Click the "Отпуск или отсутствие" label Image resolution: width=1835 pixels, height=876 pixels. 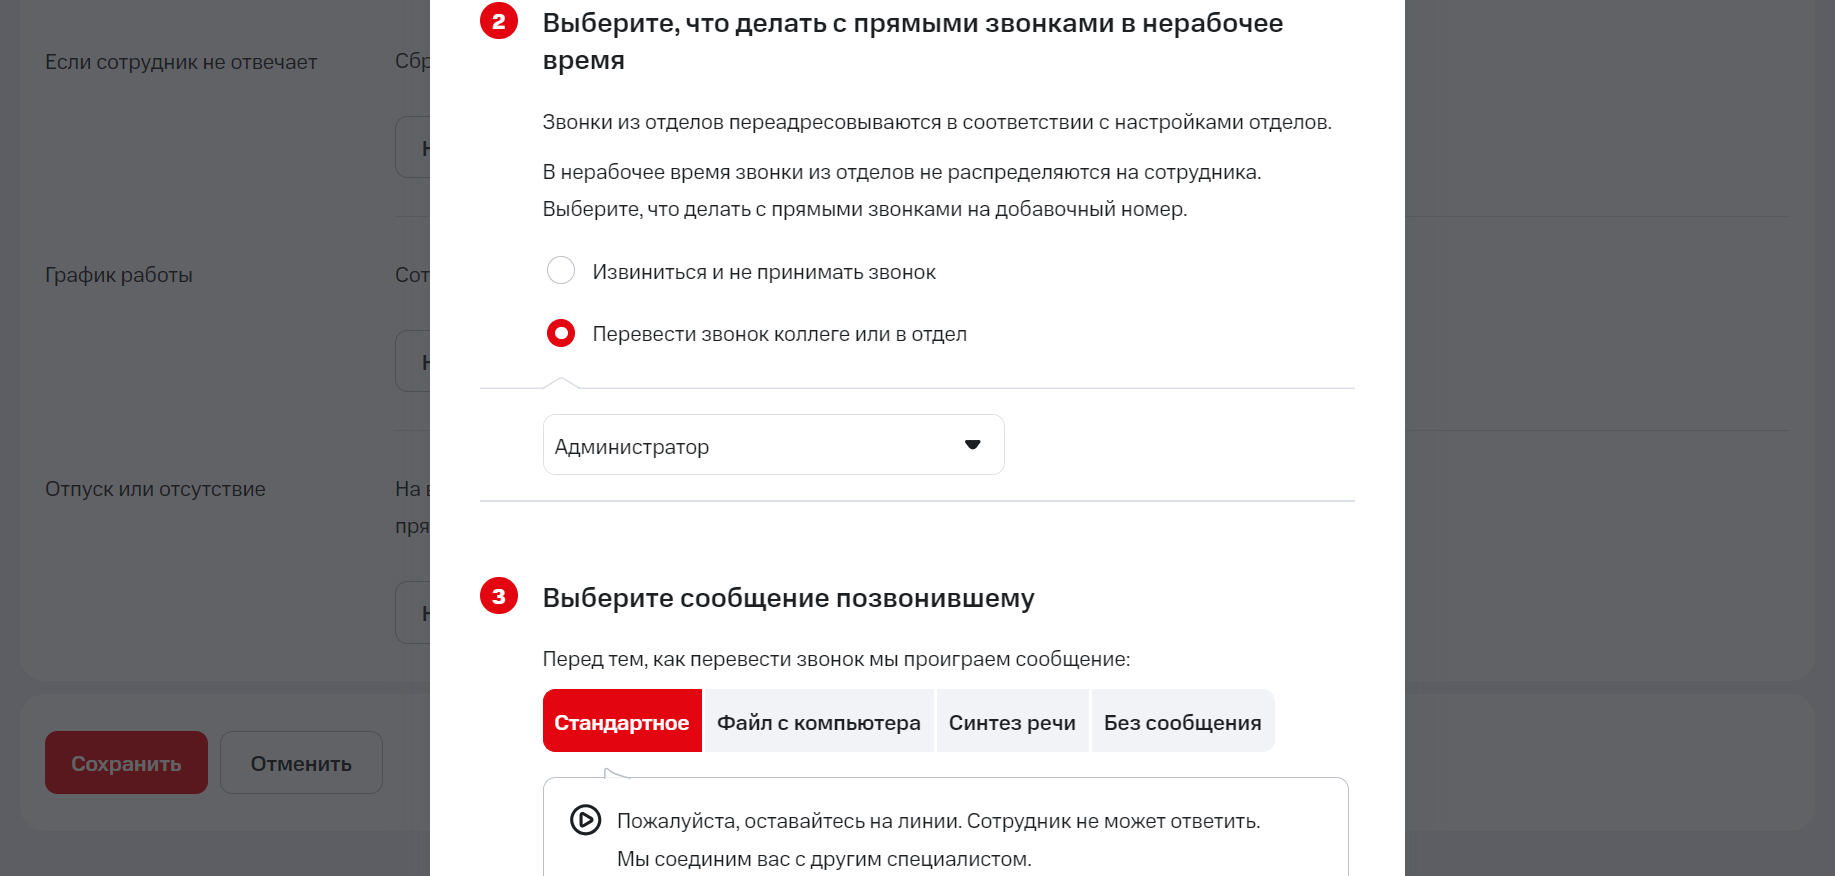(x=155, y=489)
